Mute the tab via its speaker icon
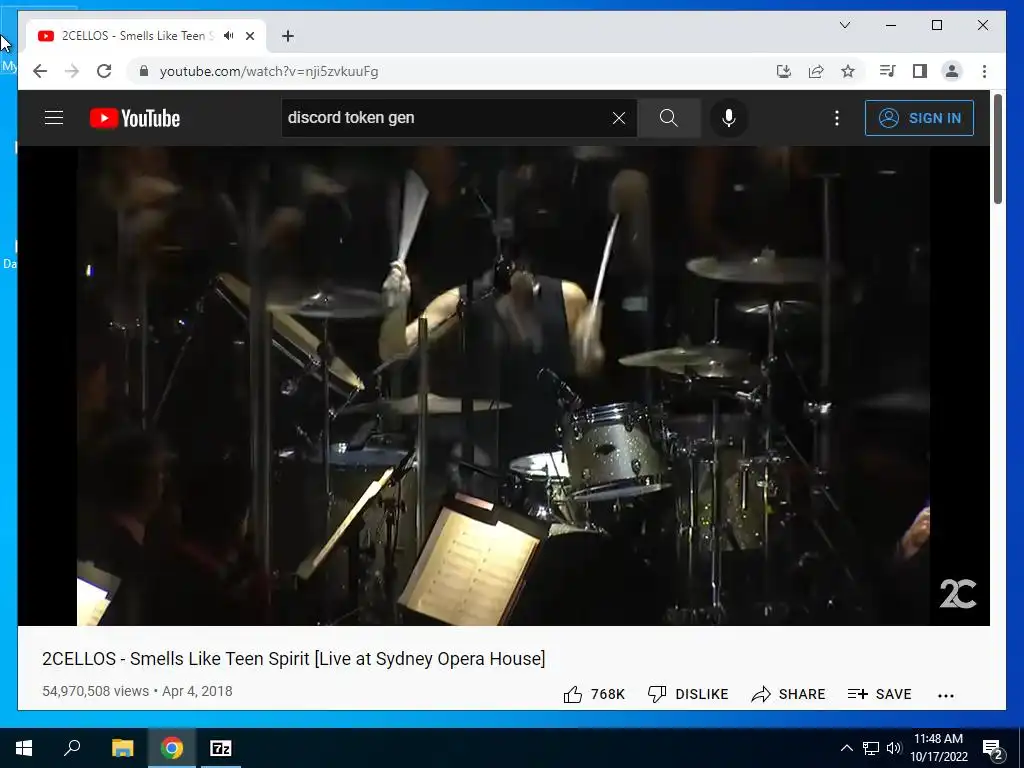 (x=229, y=36)
